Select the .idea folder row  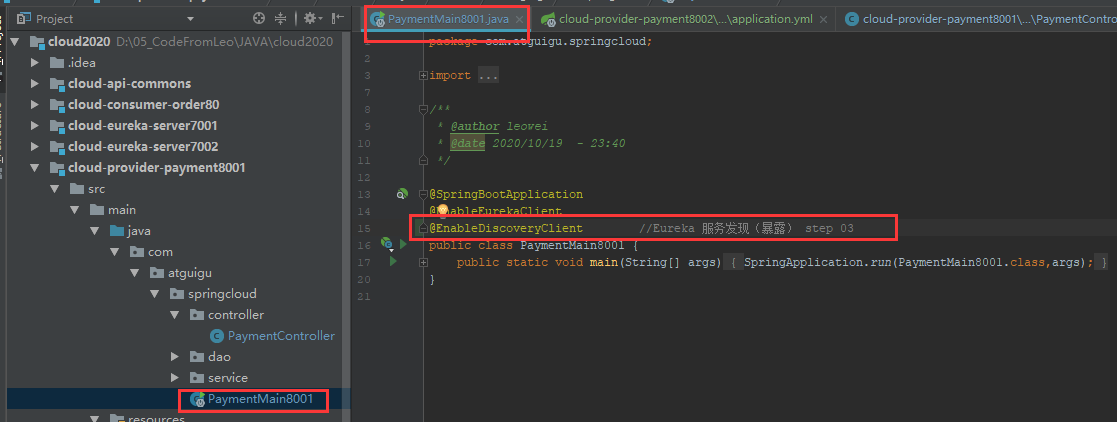179,63
